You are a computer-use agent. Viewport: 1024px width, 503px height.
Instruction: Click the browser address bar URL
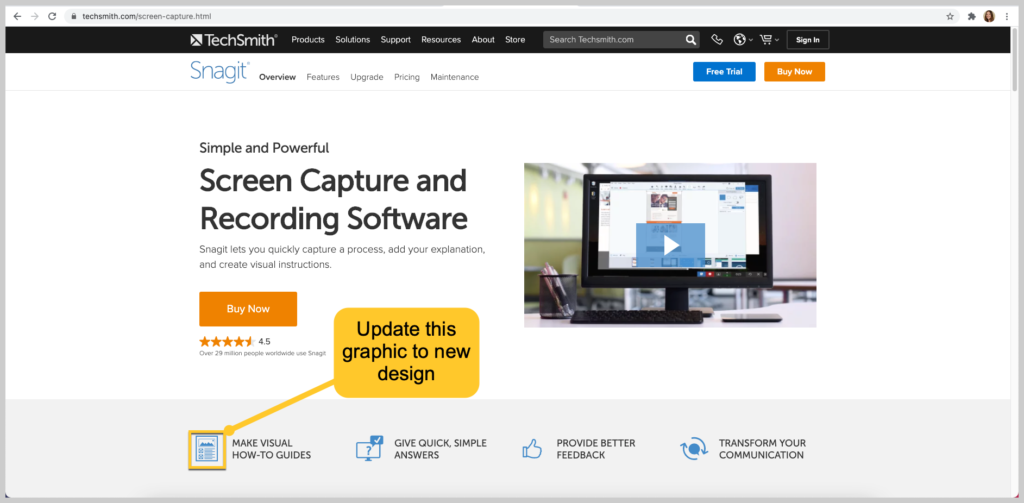(146, 16)
